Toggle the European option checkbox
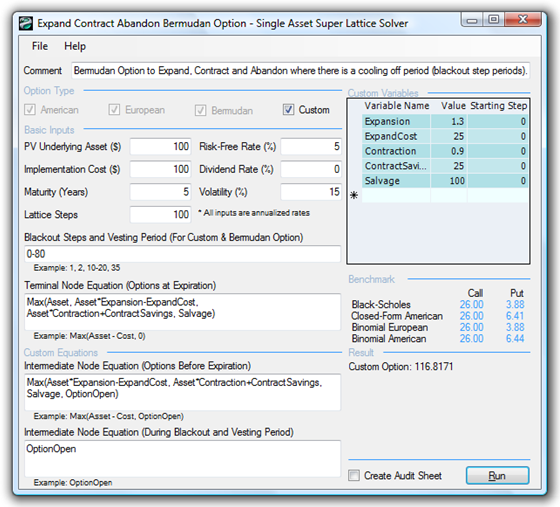The height and width of the screenshot is (507, 560). pos(114,110)
